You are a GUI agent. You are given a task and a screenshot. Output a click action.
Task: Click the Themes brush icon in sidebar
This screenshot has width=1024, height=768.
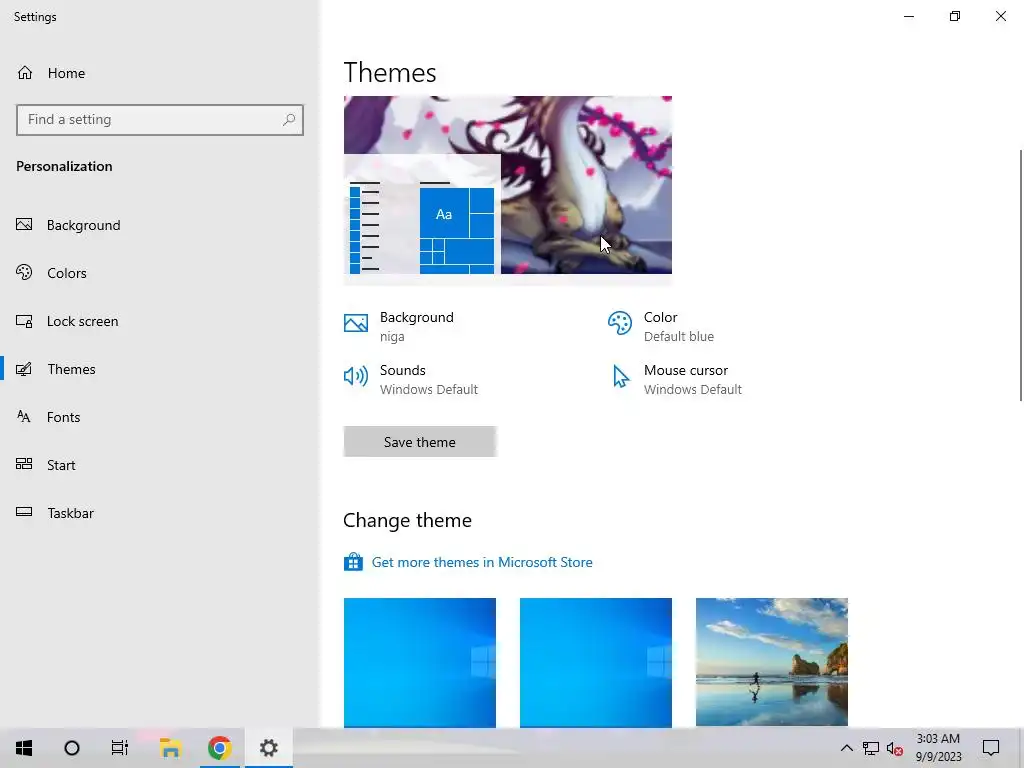pos(24,369)
